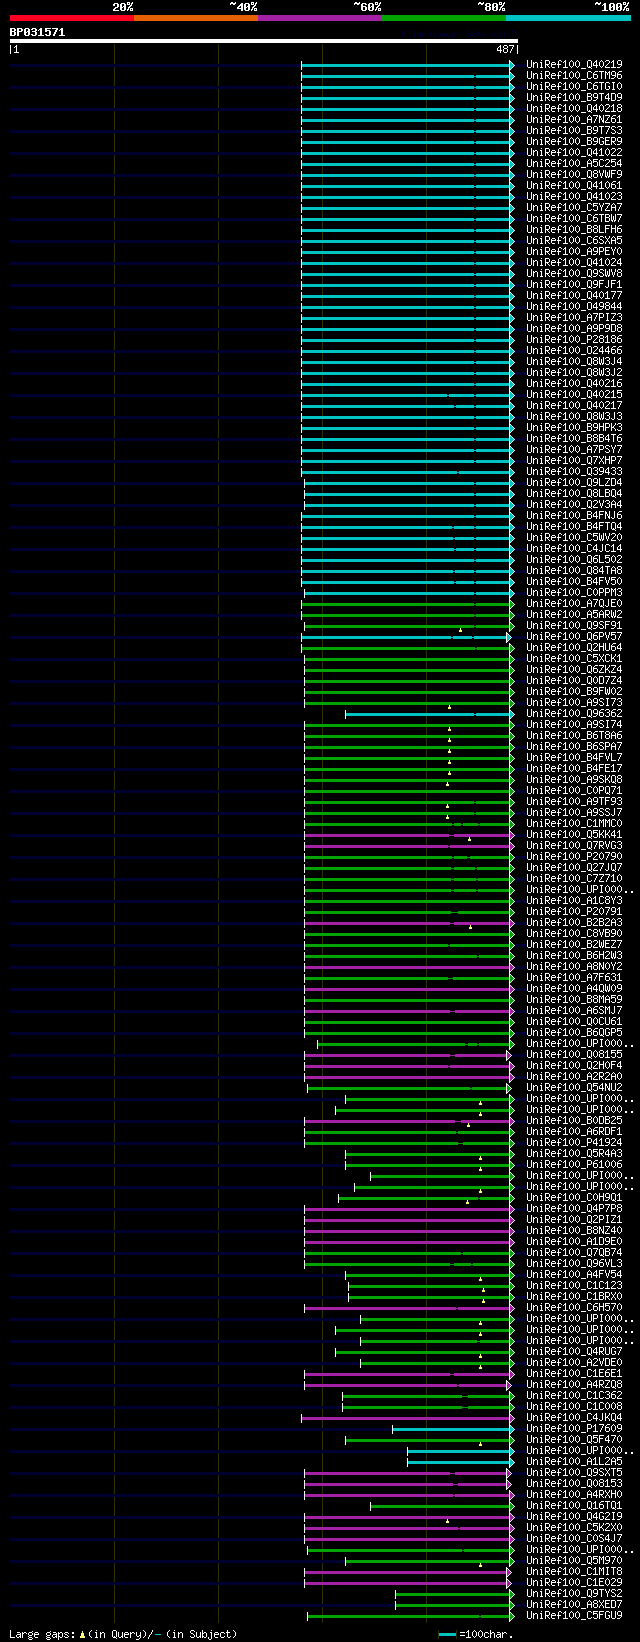640x1642 pixels.
Task: Select the label UniRef100_B6SPA7
Action: (x=574, y=747)
